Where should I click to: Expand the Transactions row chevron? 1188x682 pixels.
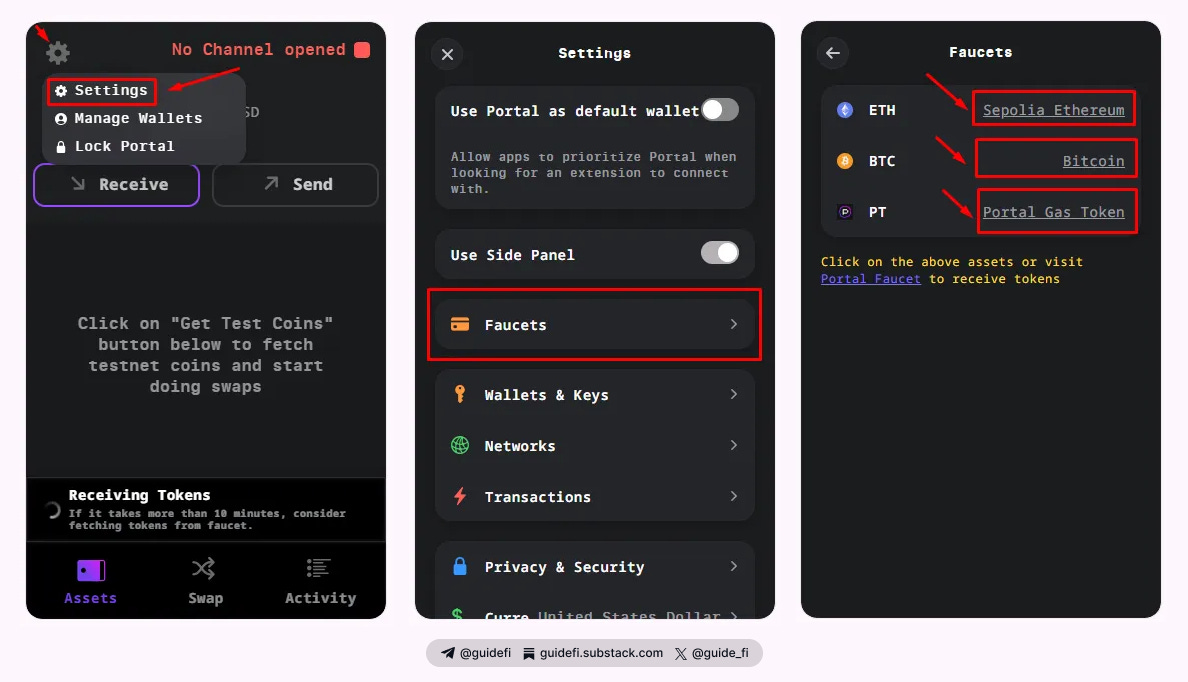(x=733, y=496)
